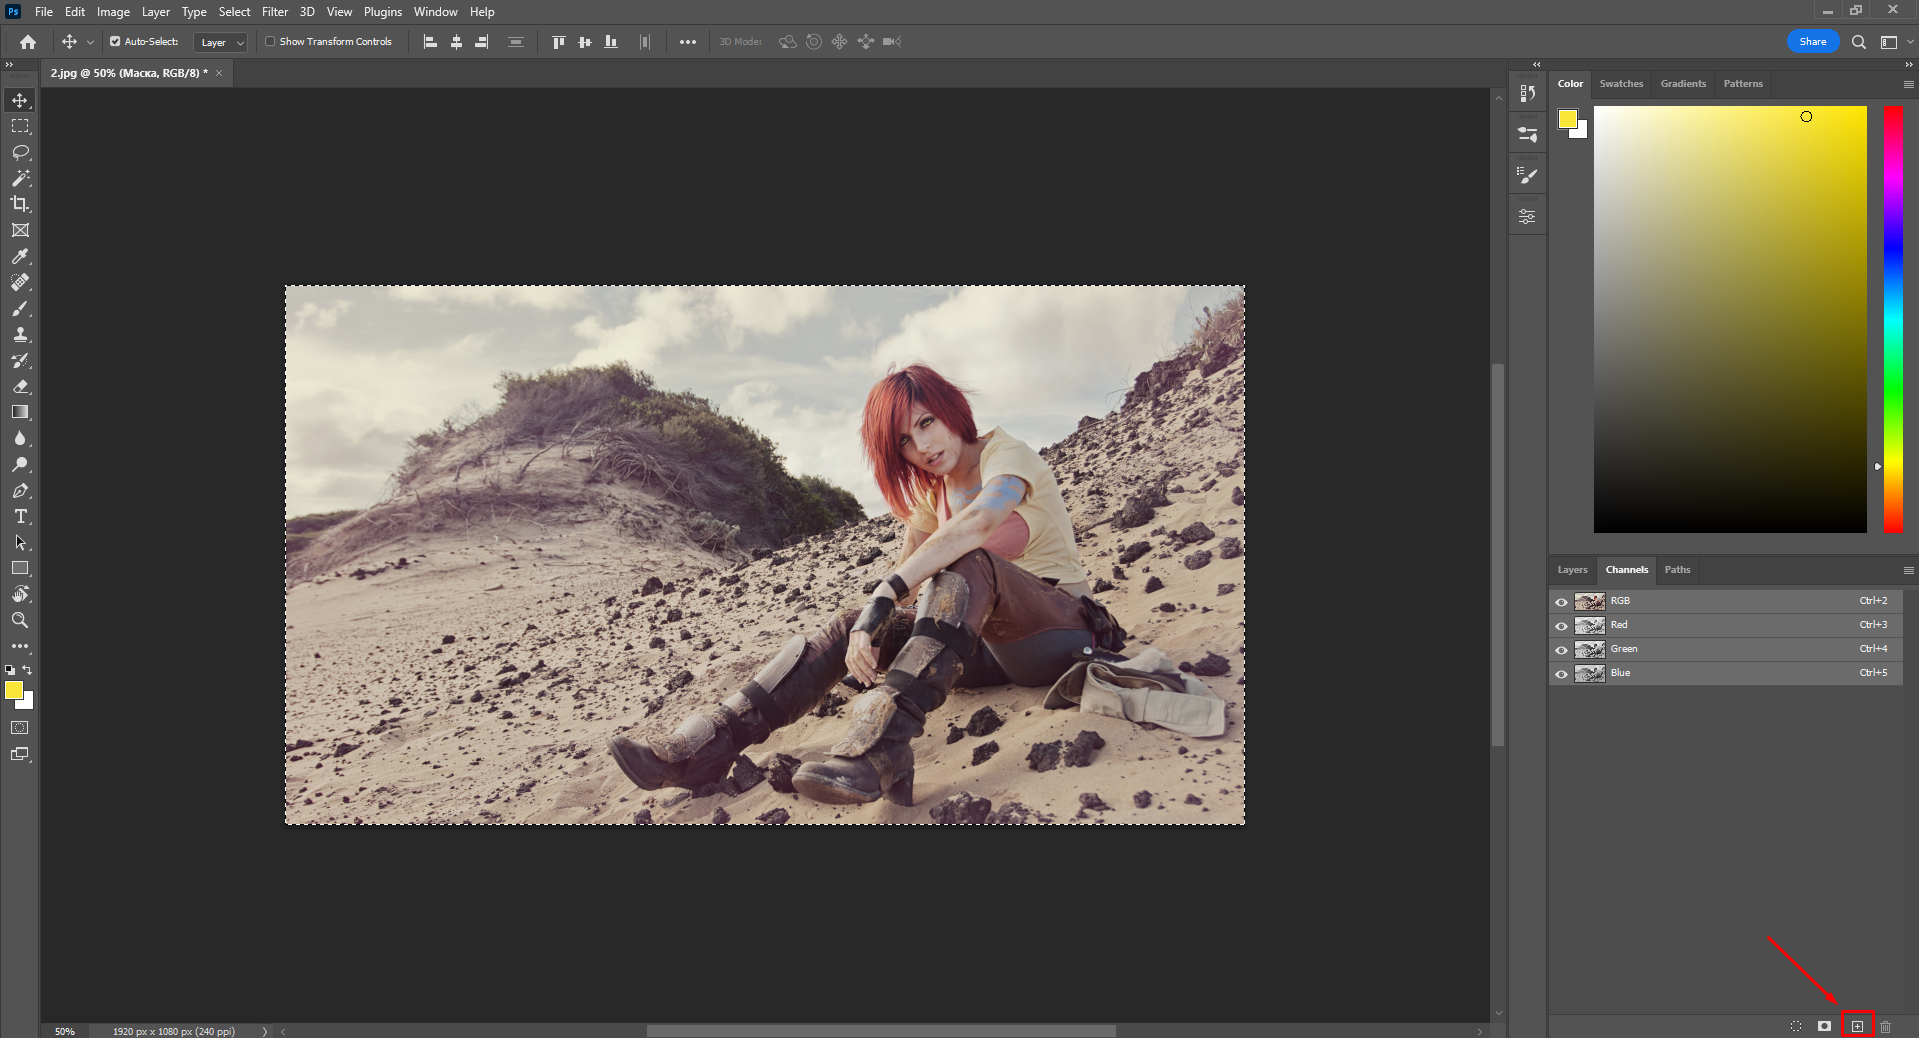Image resolution: width=1919 pixels, height=1038 pixels.
Task: Click the foreground yellow color swatch
Action: pyautogui.click(x=13, y=690)
